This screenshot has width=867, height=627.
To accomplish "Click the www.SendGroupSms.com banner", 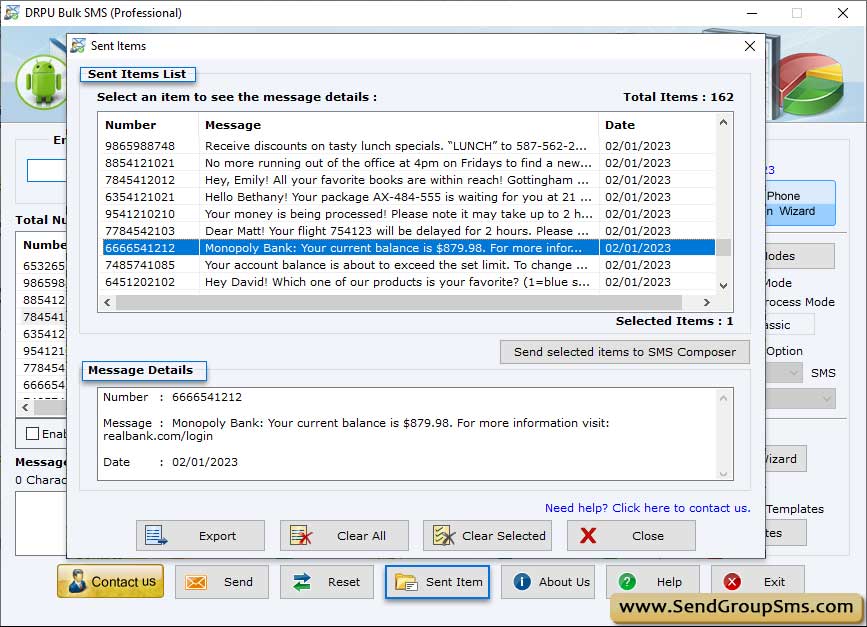I will pyautogui.click(x=736, y=607).
